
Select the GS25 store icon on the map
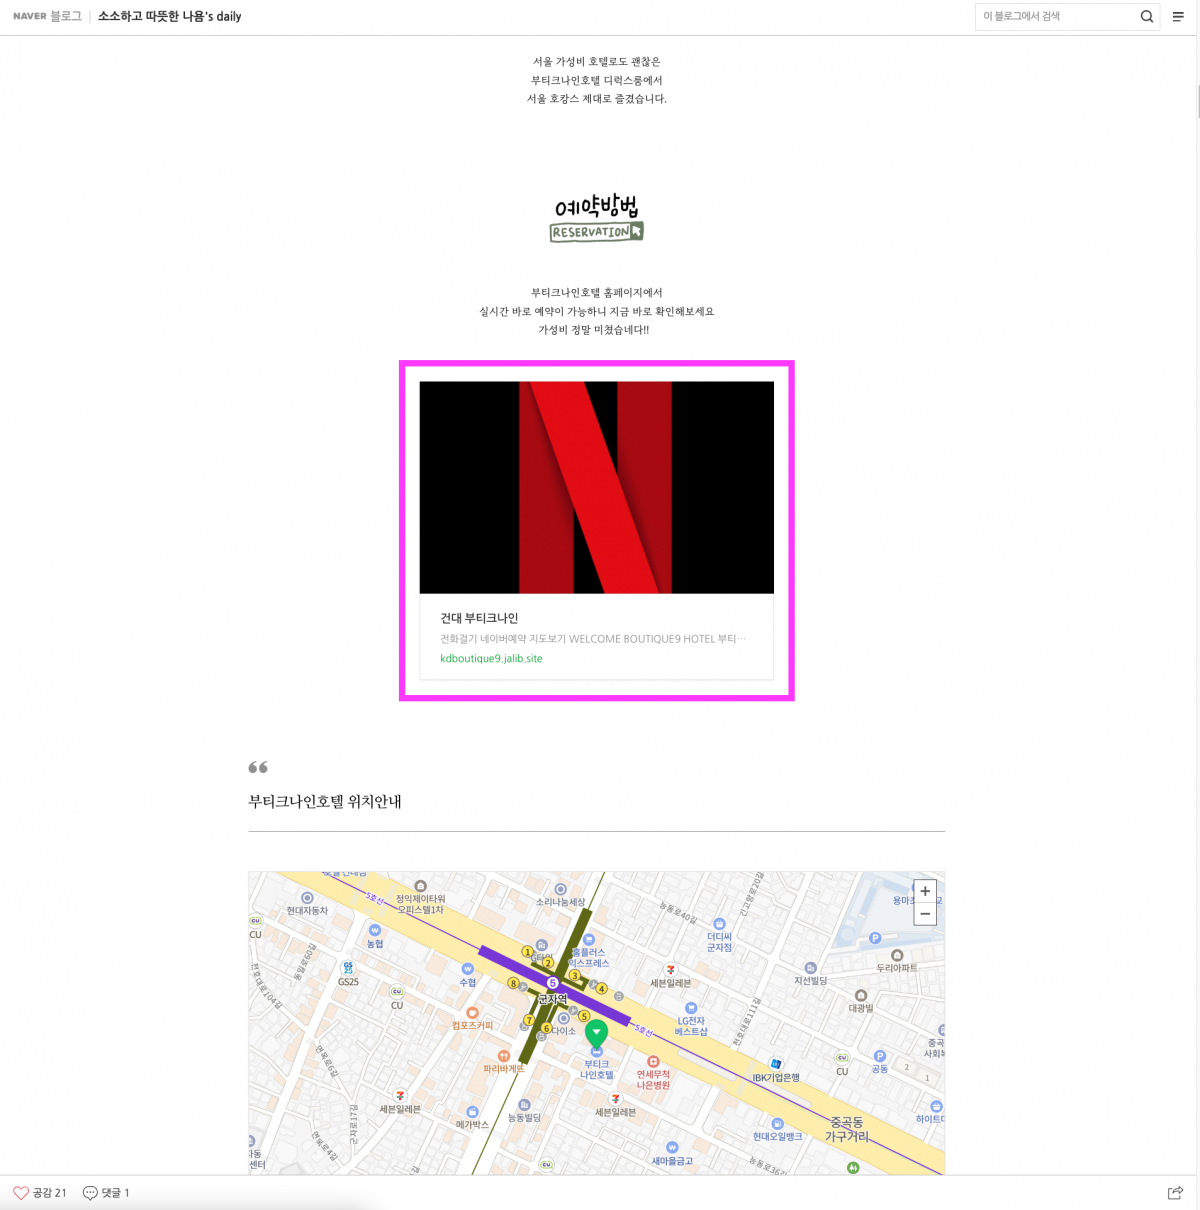(348, 968)
